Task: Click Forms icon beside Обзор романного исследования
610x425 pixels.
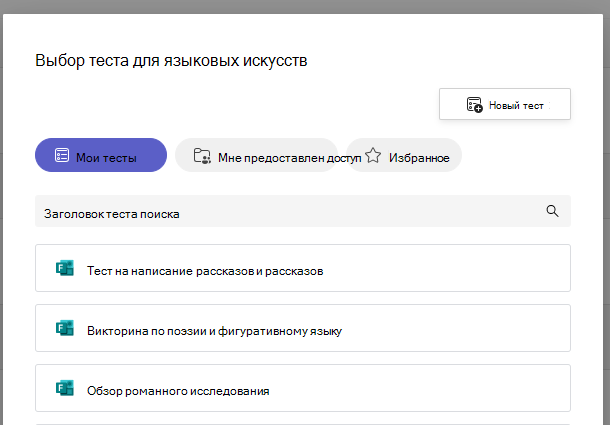Action: [x=65, y=388]
